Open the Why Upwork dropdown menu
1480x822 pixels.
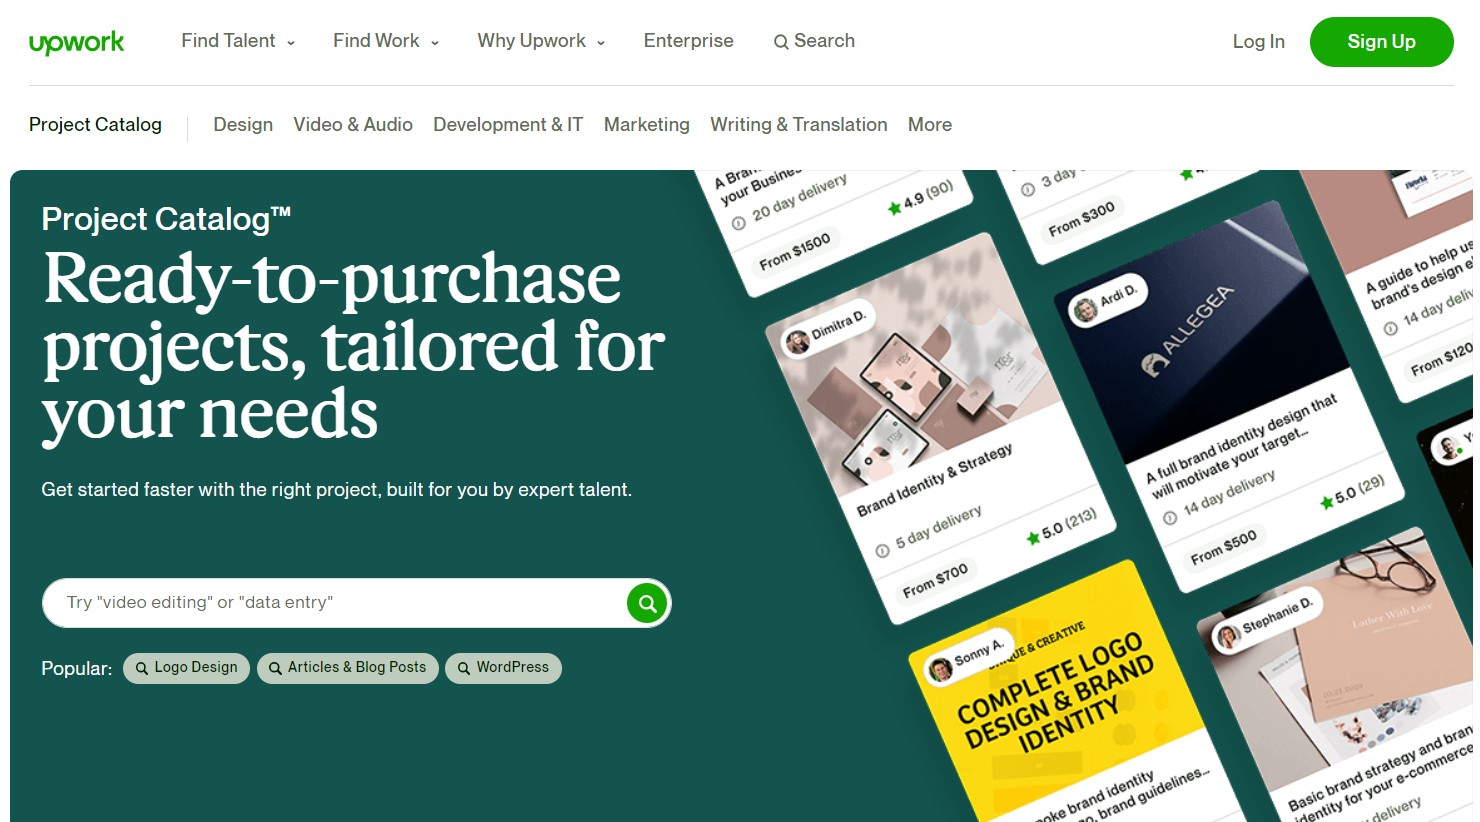(541, 41)
